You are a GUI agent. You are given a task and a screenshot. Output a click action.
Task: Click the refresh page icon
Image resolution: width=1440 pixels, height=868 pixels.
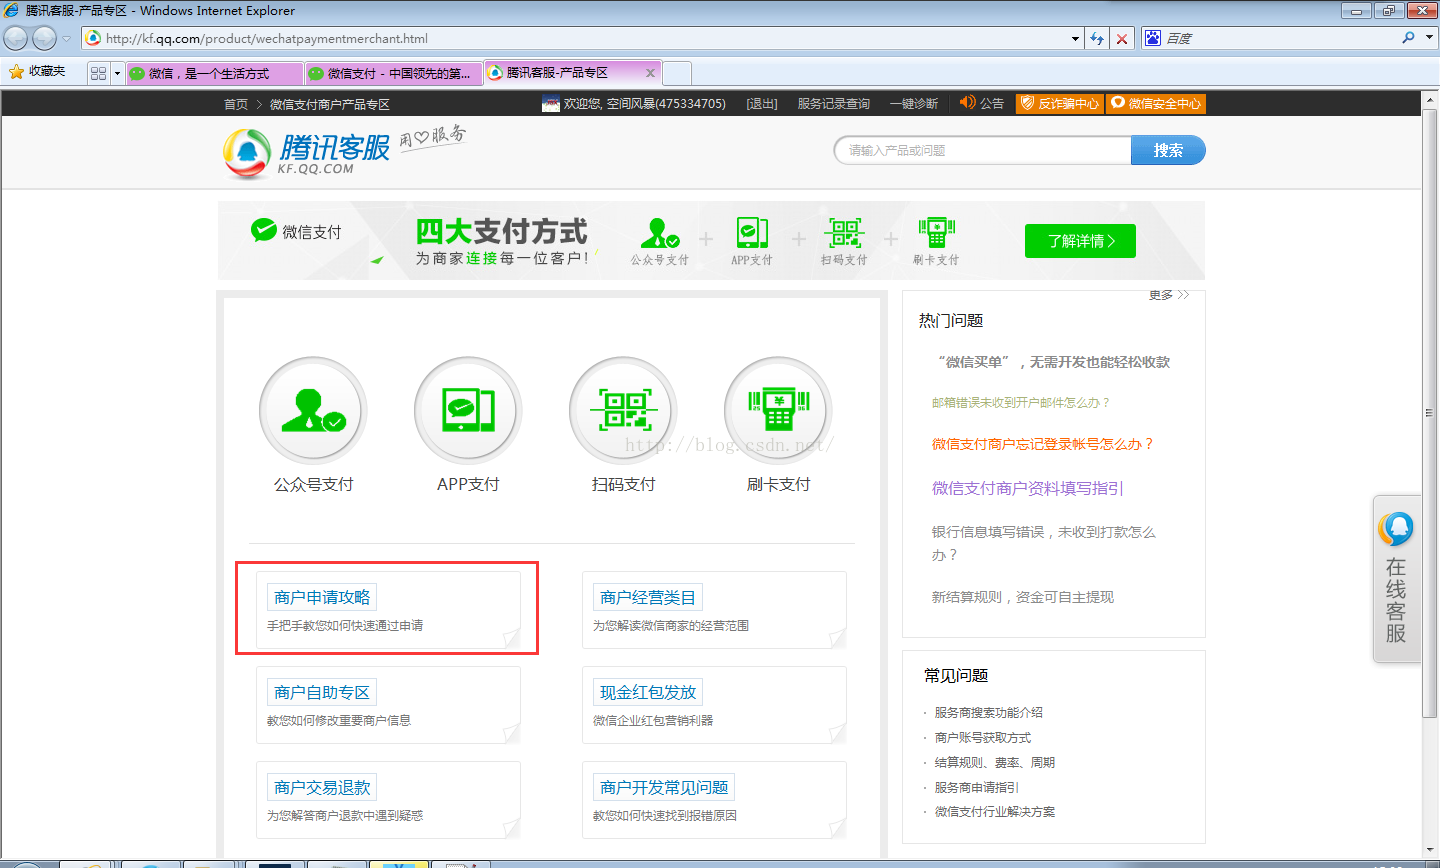pyautogui.click(x=1097, y=39)
